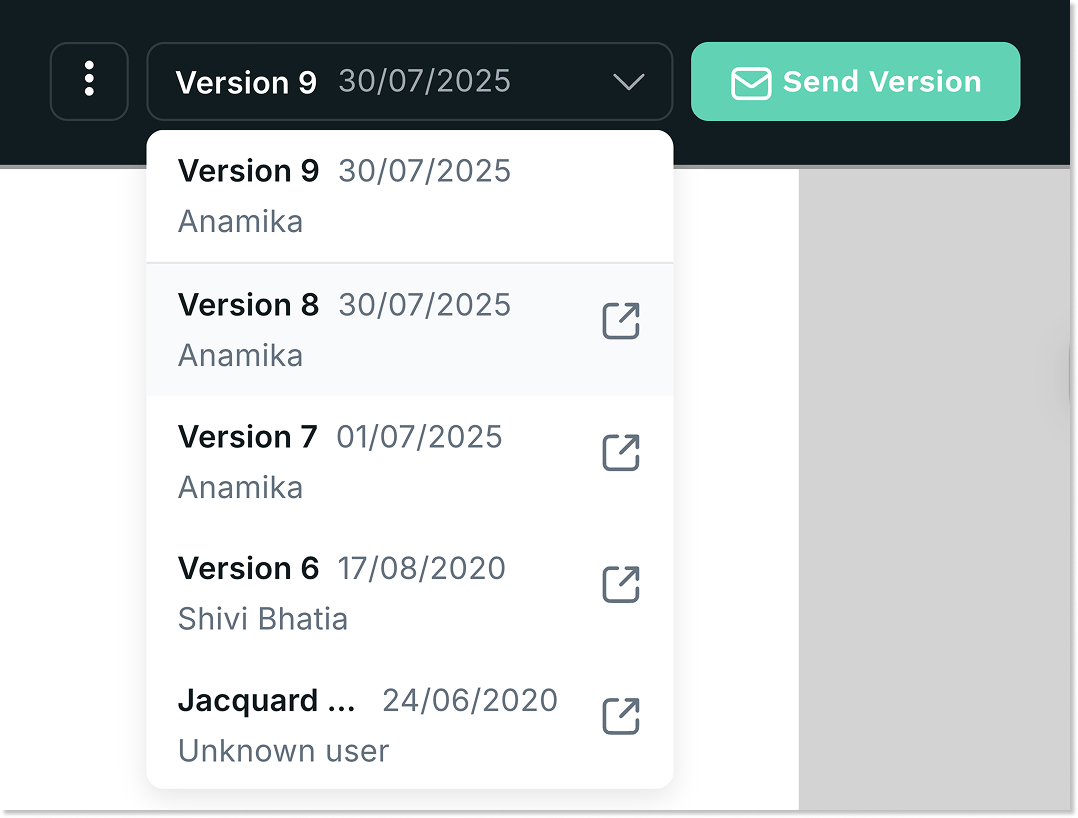The image size is (1078, 818).
Task: Click the envelope icon on Send Version
Action: click(x=751, y=83)
